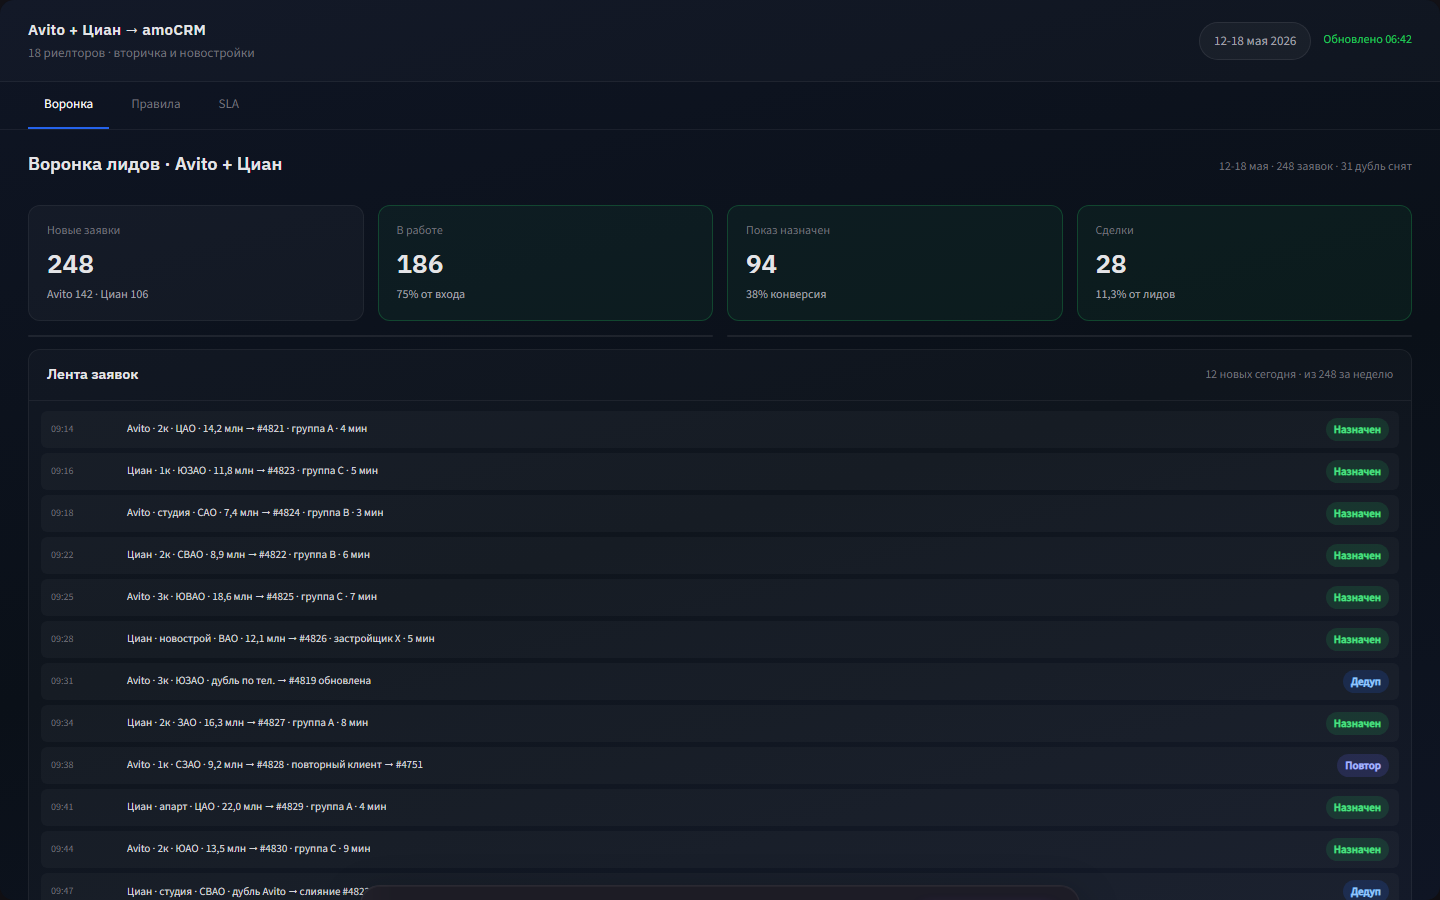Click the Назначен badge on lead #4822

pos(1357,556)
